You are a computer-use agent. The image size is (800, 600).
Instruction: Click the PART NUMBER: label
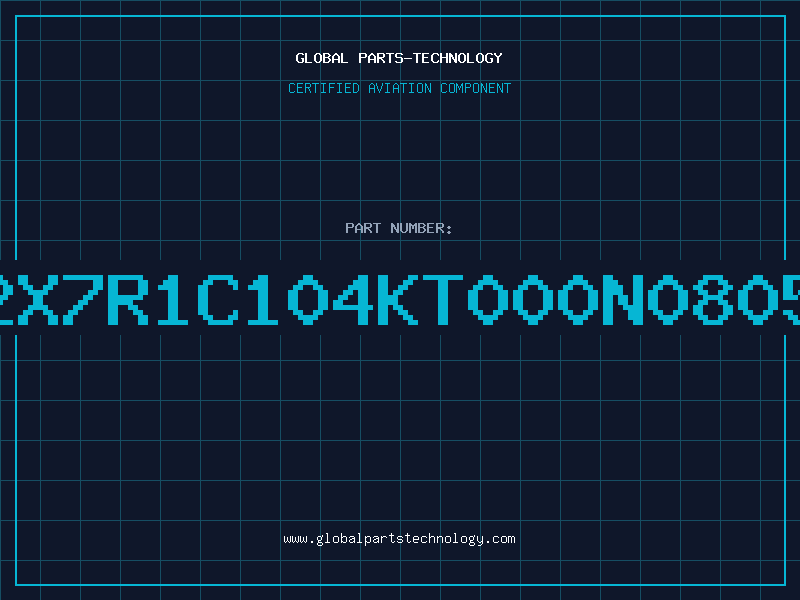click(398, 228)
